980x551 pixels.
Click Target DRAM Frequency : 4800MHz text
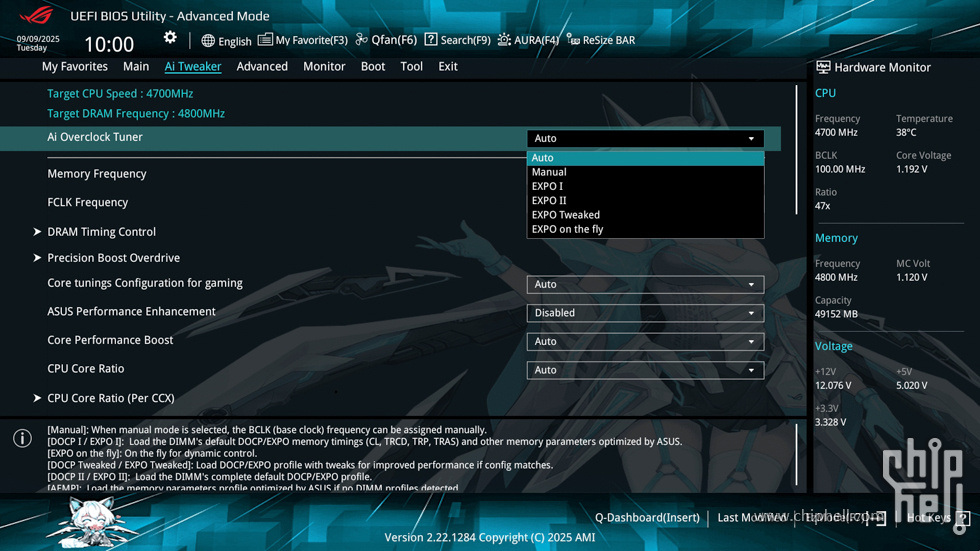click(136, 114)
